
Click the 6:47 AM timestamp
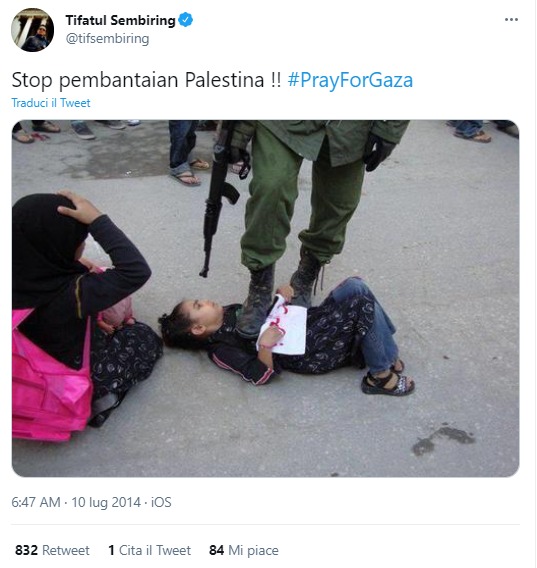[36, 502]
